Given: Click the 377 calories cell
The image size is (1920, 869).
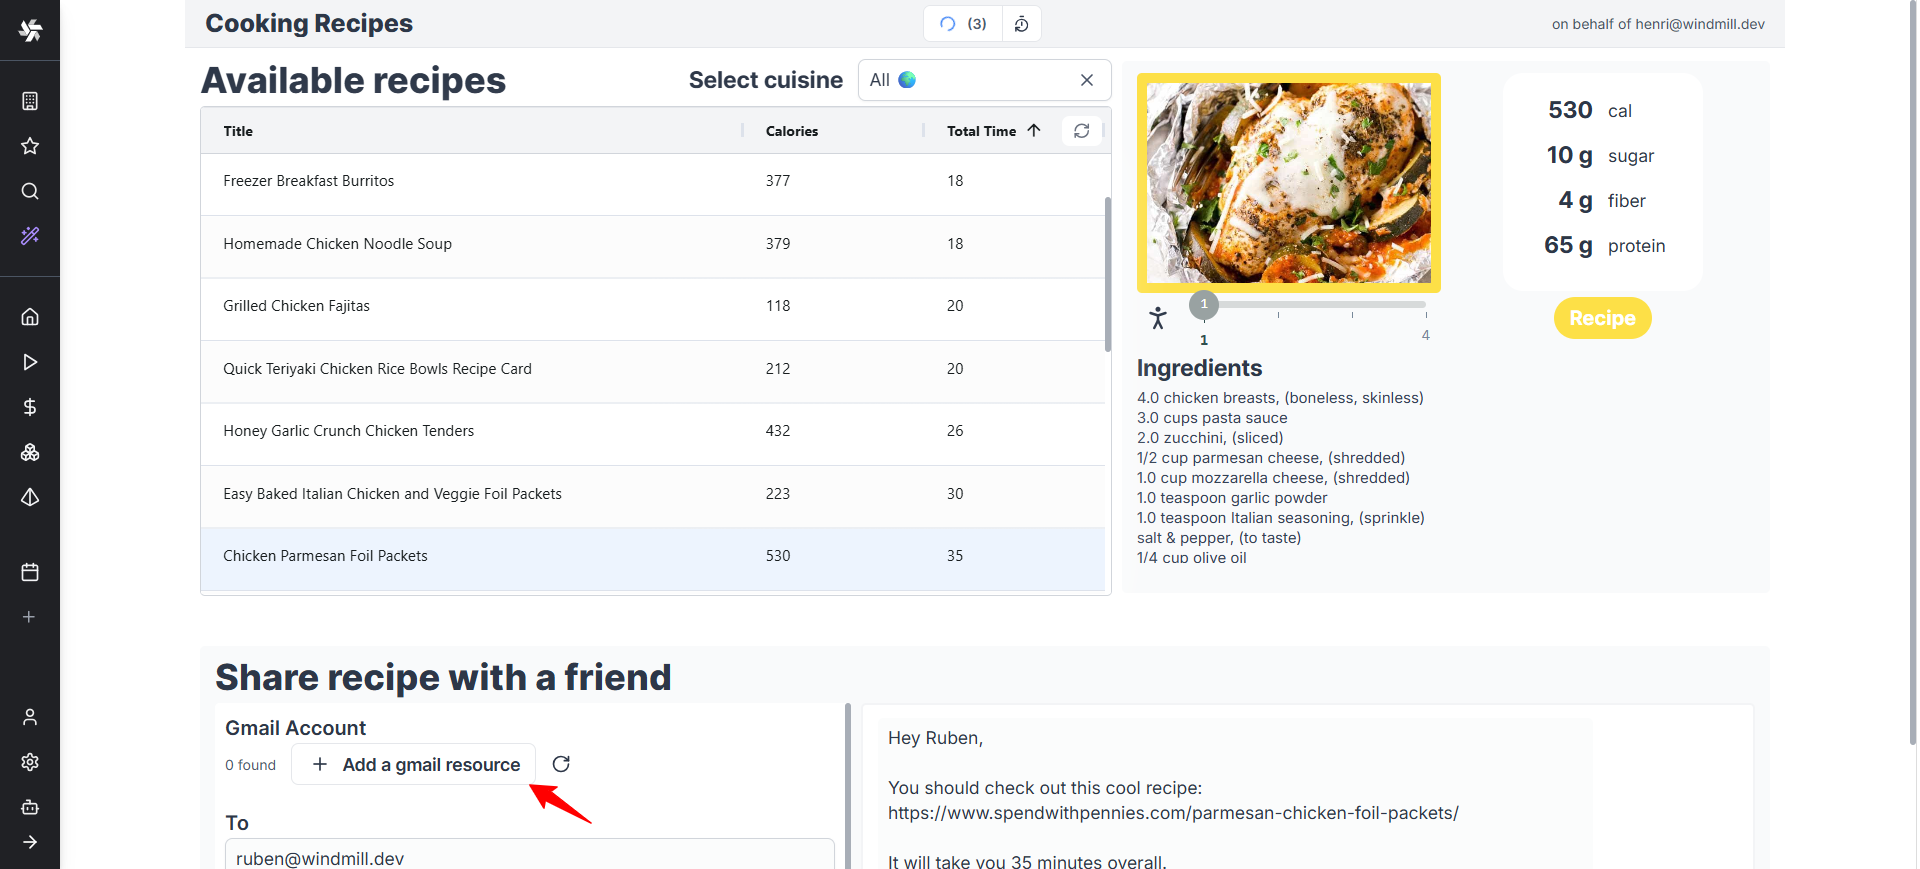Looking at the screenshot, I should pyautogui.click(x=778, y=181).
